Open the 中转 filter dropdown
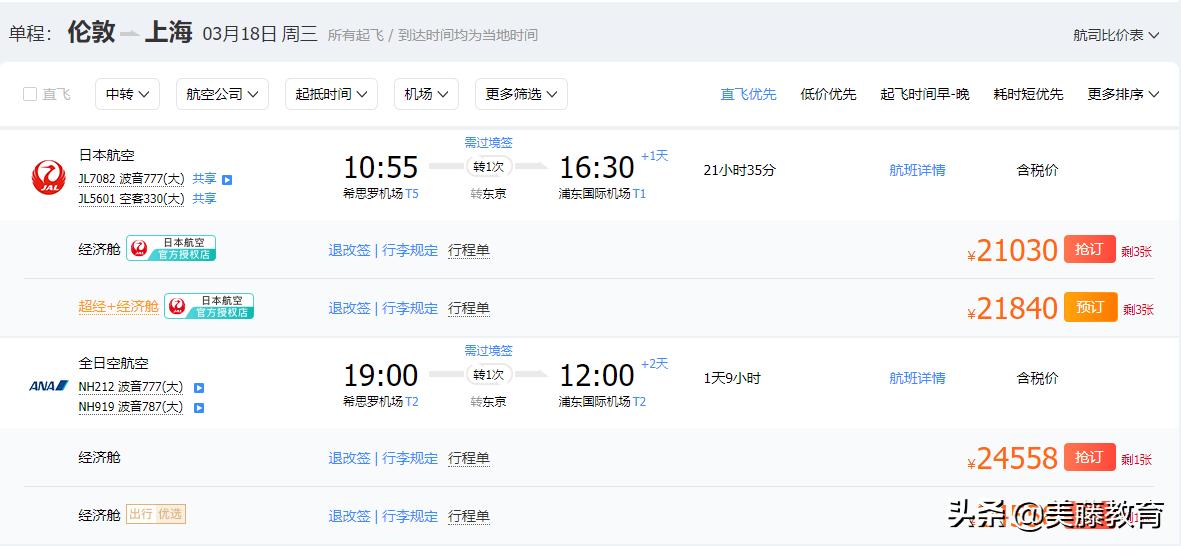This screenshot has width=1181, height=546. click(x=127, y=94)
